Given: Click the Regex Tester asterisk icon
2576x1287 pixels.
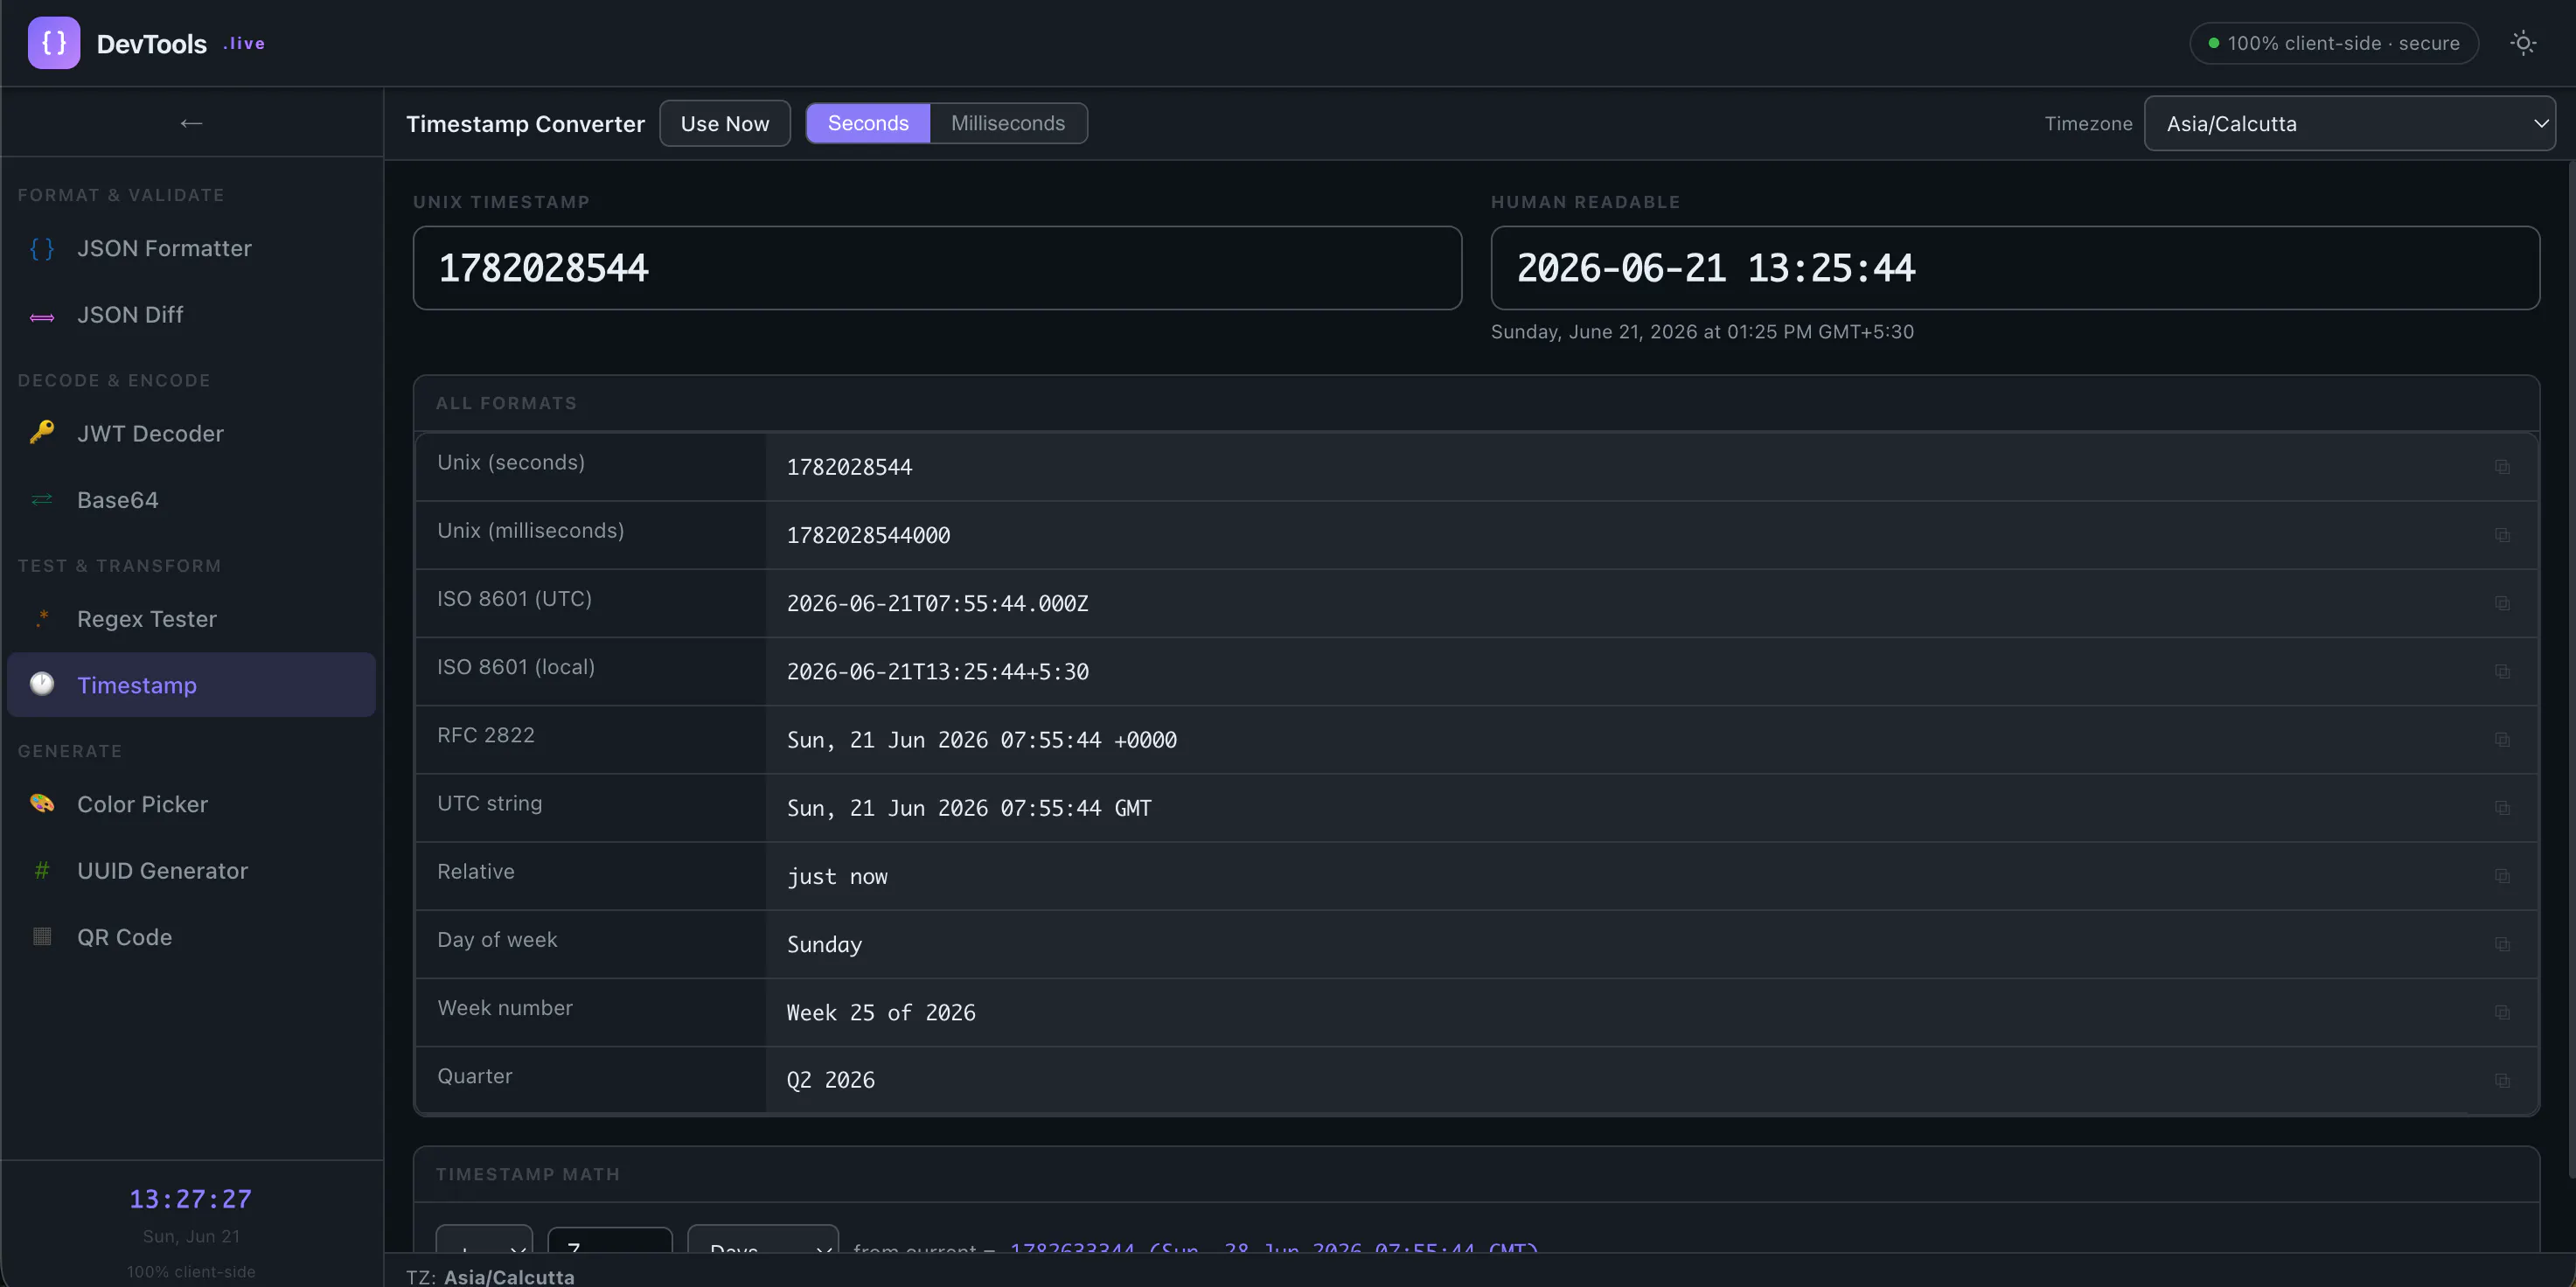Looking at the screenshot, I should 42,619.
